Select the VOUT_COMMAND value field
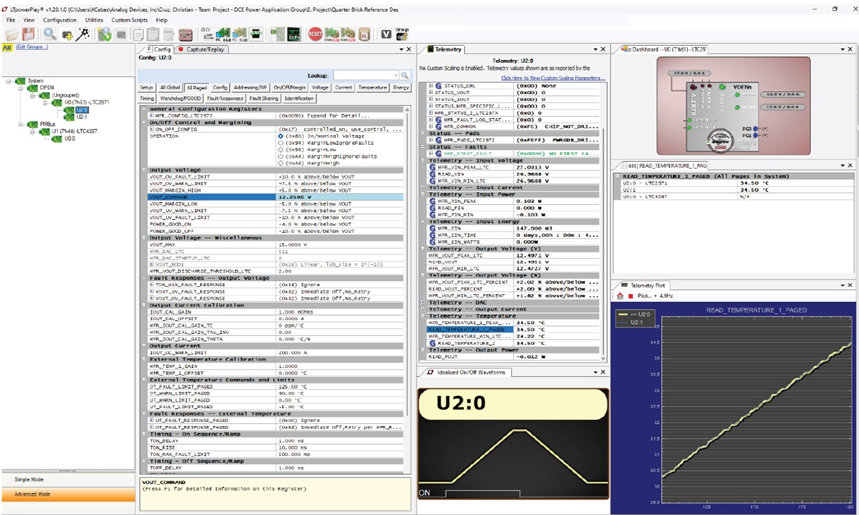This screenshot has height=515, width=859. click(x=320, y=197)
